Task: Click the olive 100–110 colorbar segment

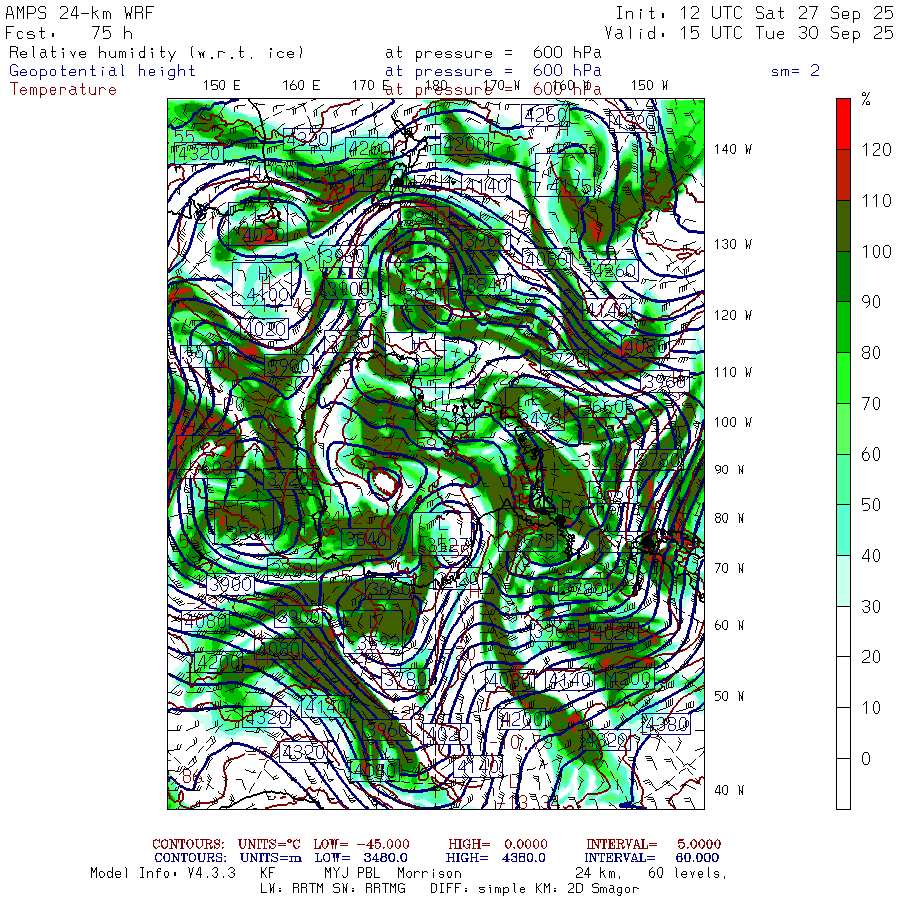Action: (x=843, y=226)
